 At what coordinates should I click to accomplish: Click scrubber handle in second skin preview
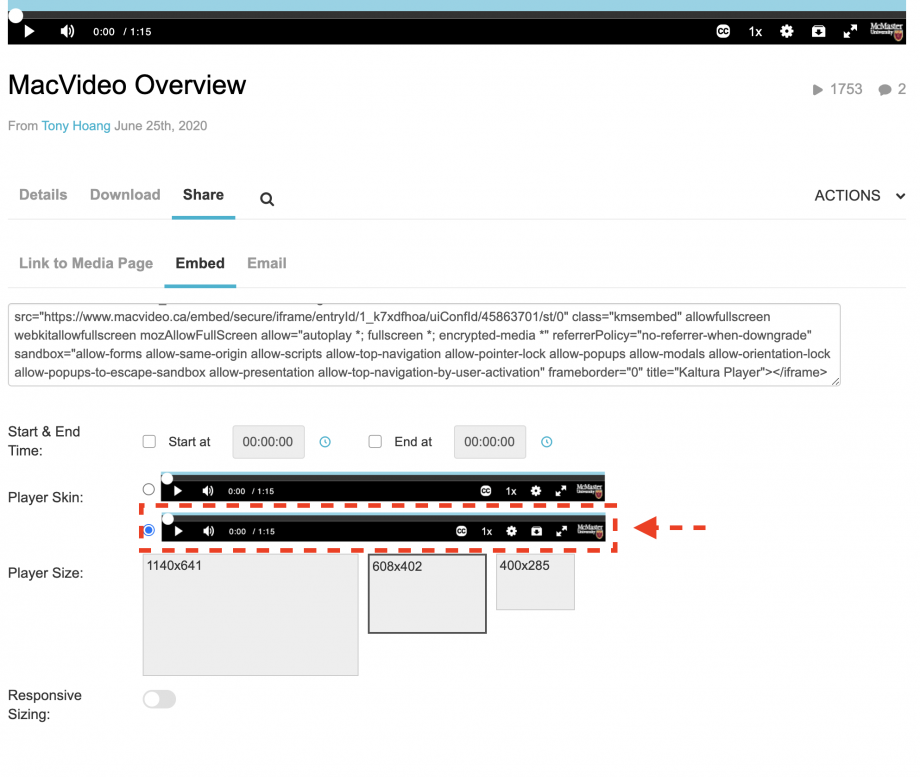[x=168, y=519]
